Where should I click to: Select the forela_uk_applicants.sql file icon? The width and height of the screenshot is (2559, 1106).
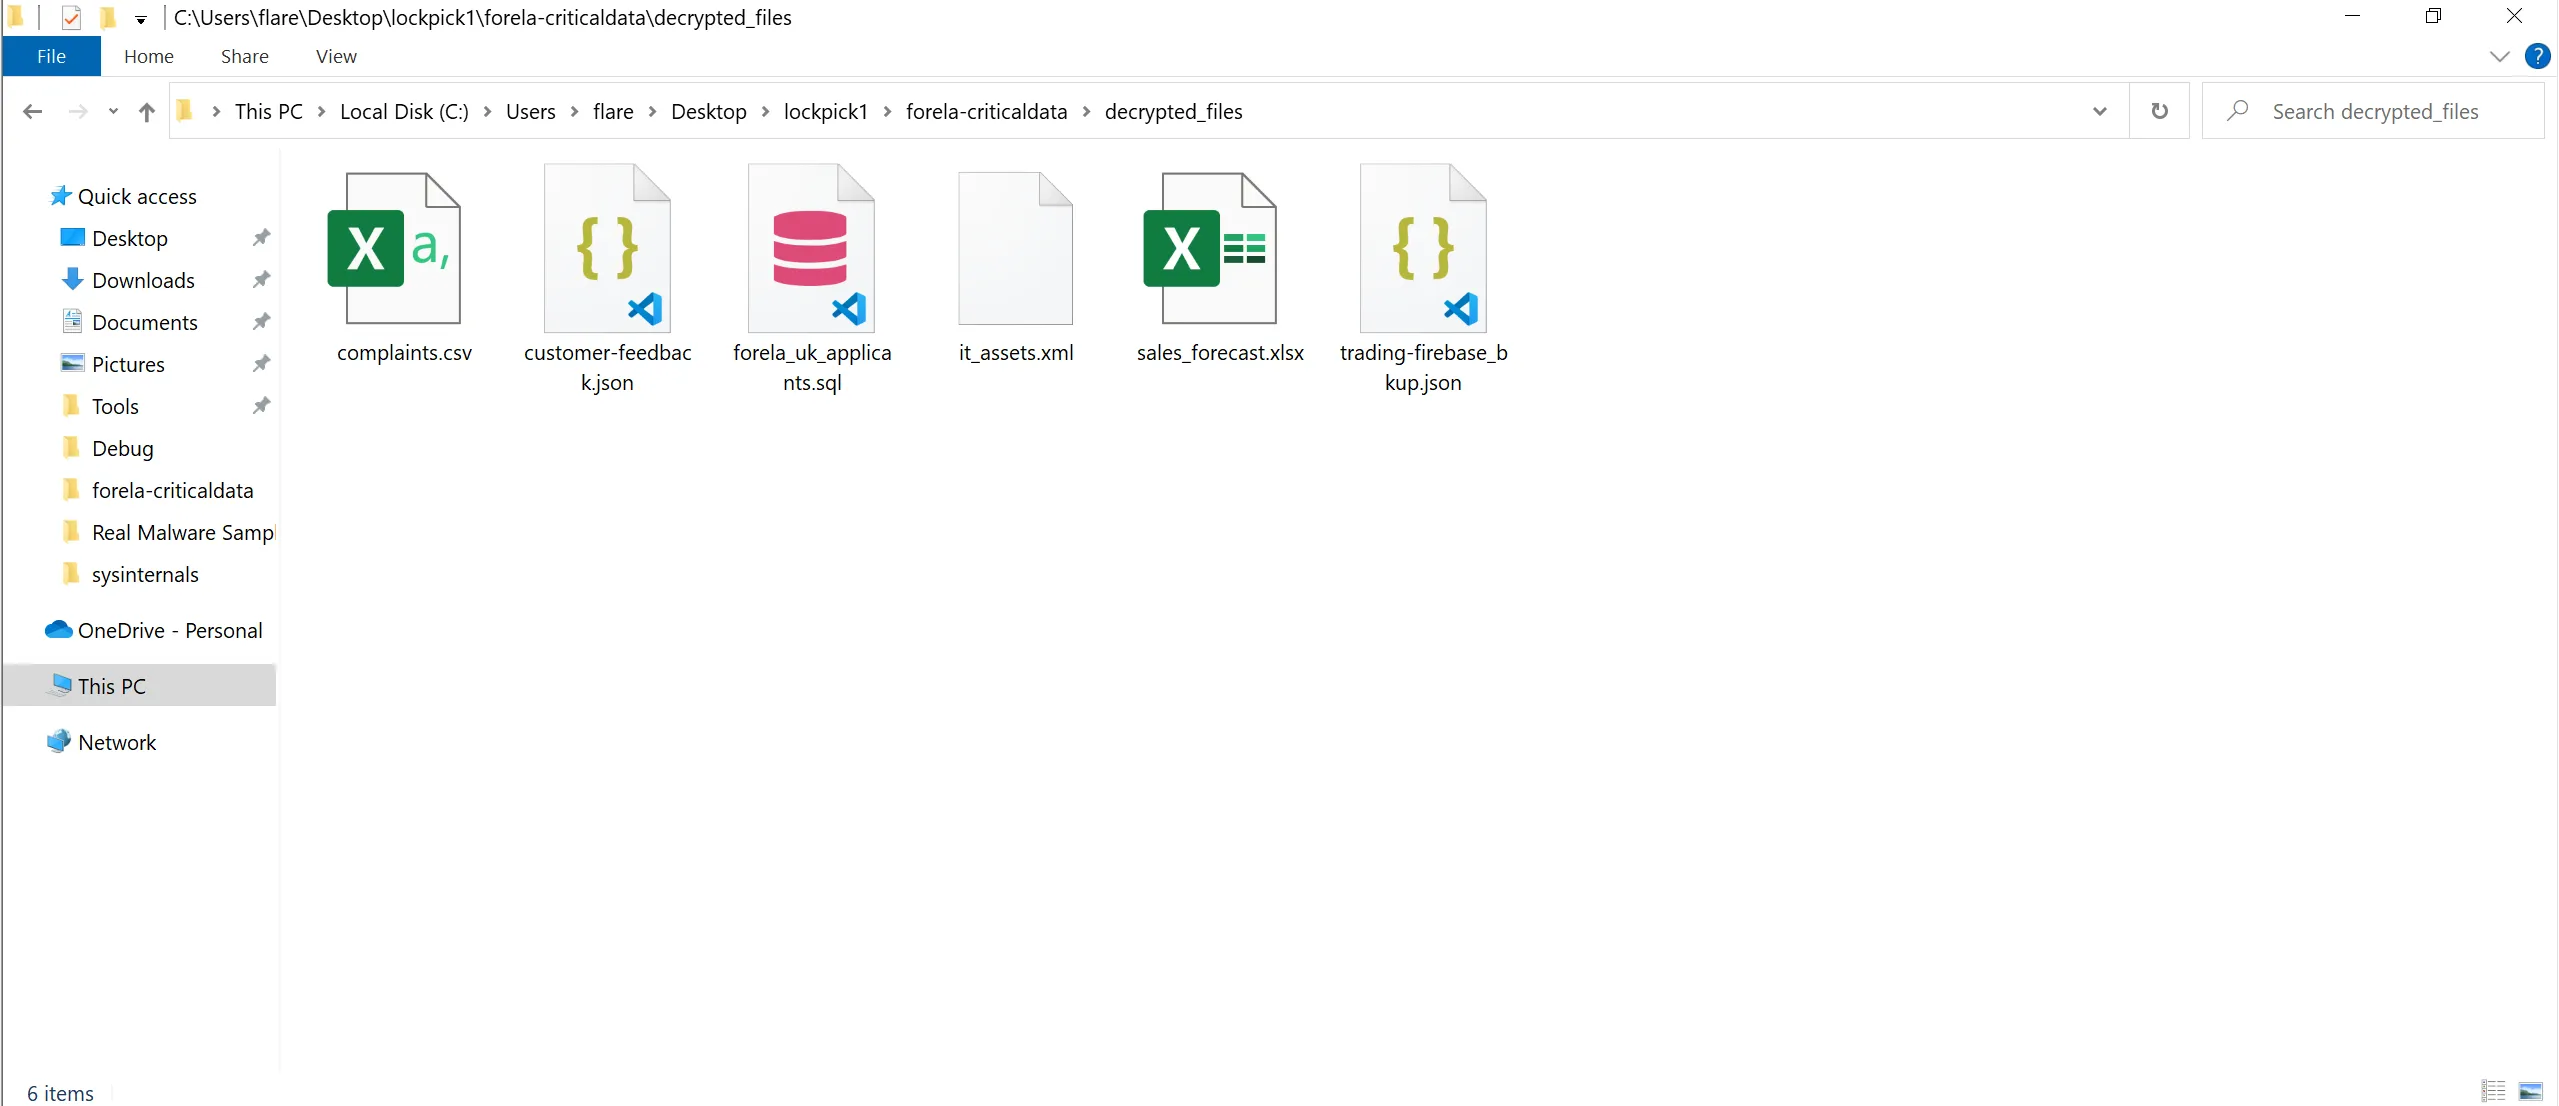[811, 248]
